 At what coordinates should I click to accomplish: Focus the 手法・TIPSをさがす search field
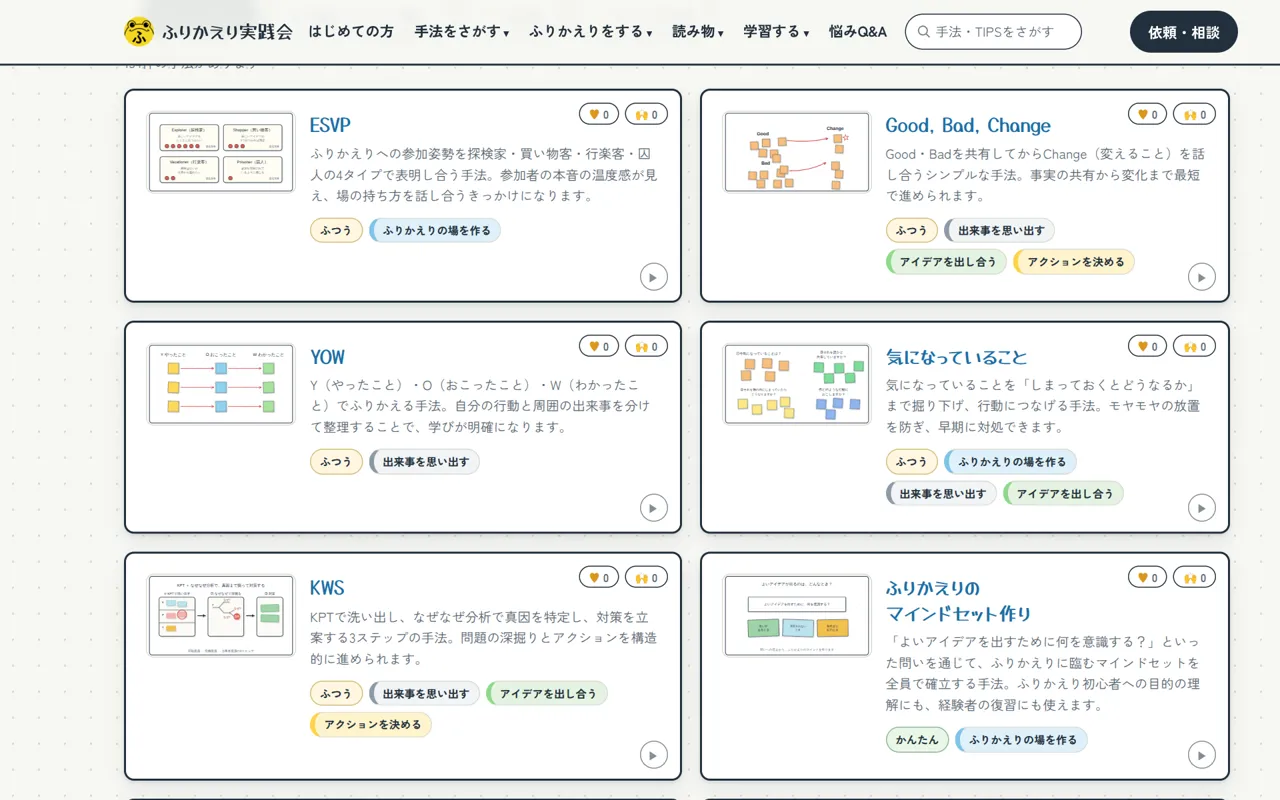(993, 32)
